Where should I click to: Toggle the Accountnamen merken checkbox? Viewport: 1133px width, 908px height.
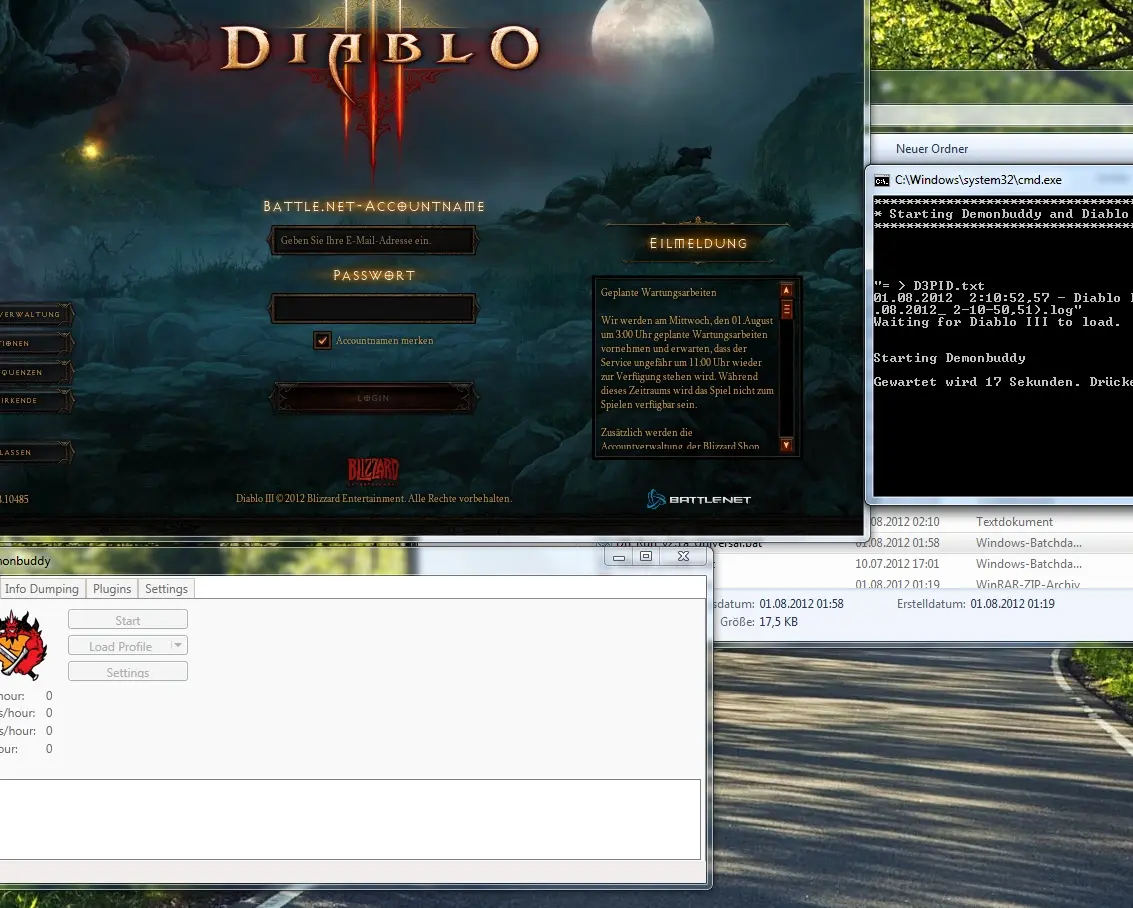pyautogui.click(x=322, y=340)
